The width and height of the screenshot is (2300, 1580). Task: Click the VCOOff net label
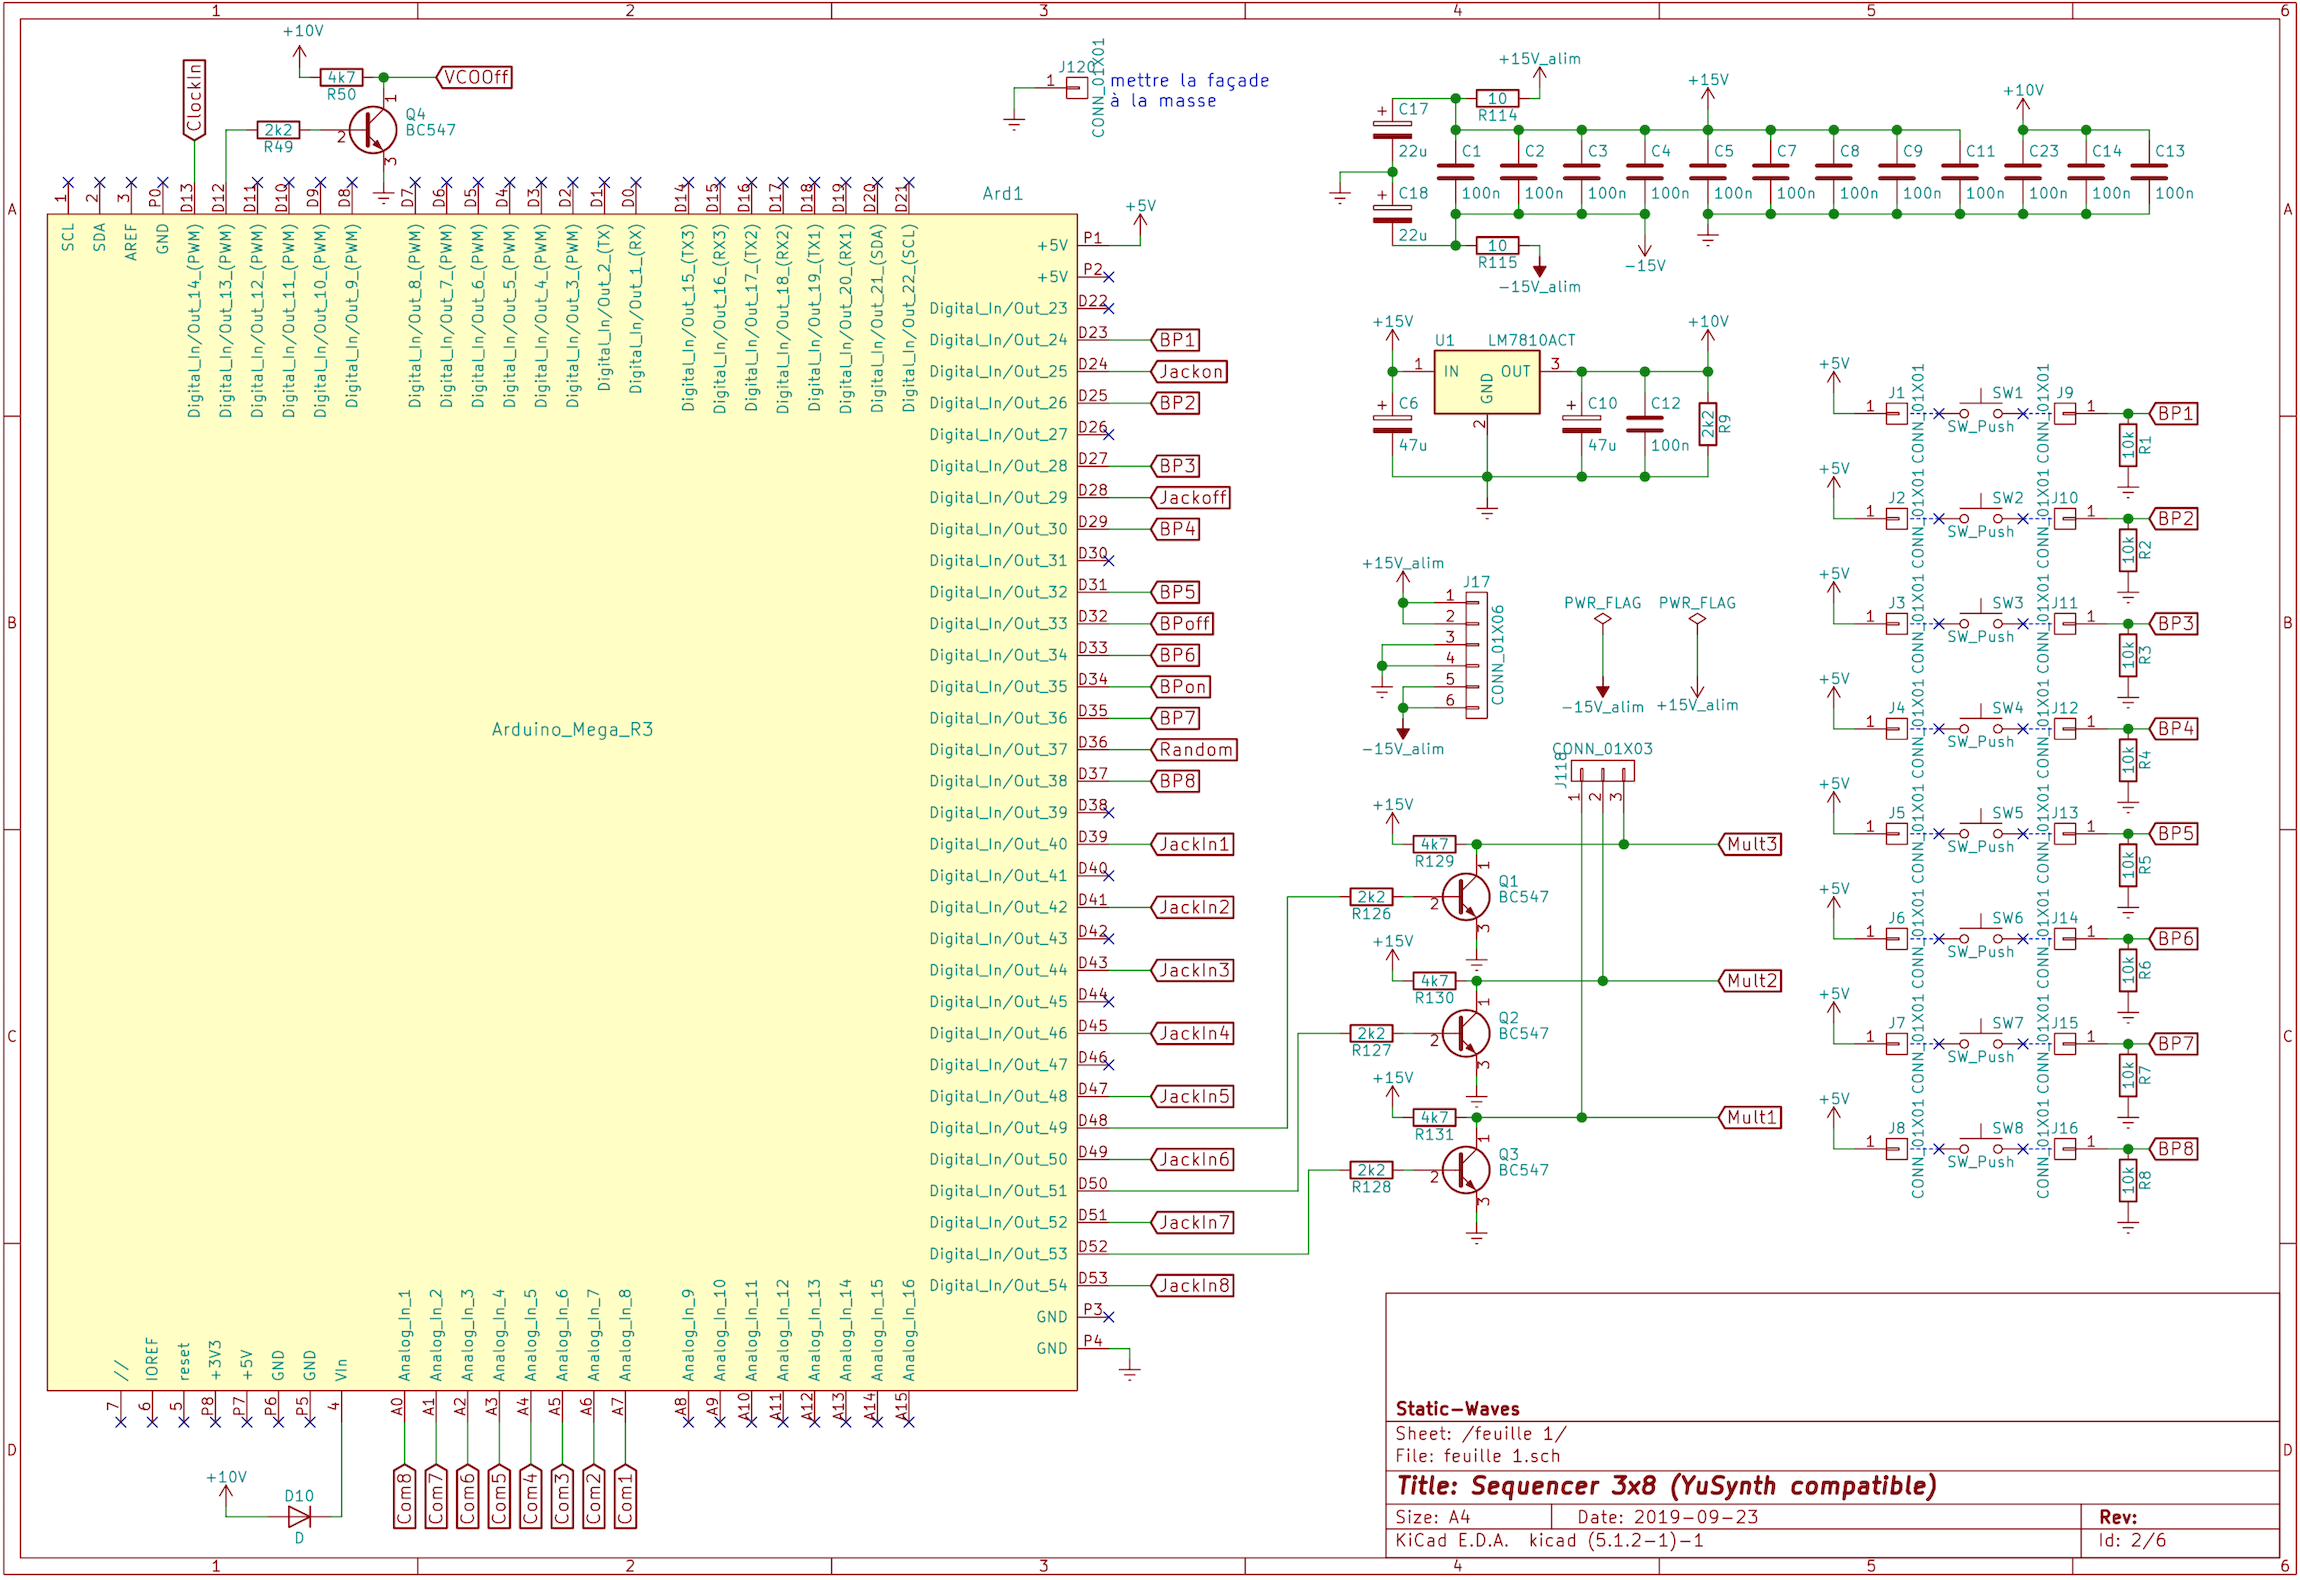(x=475, y=77)
